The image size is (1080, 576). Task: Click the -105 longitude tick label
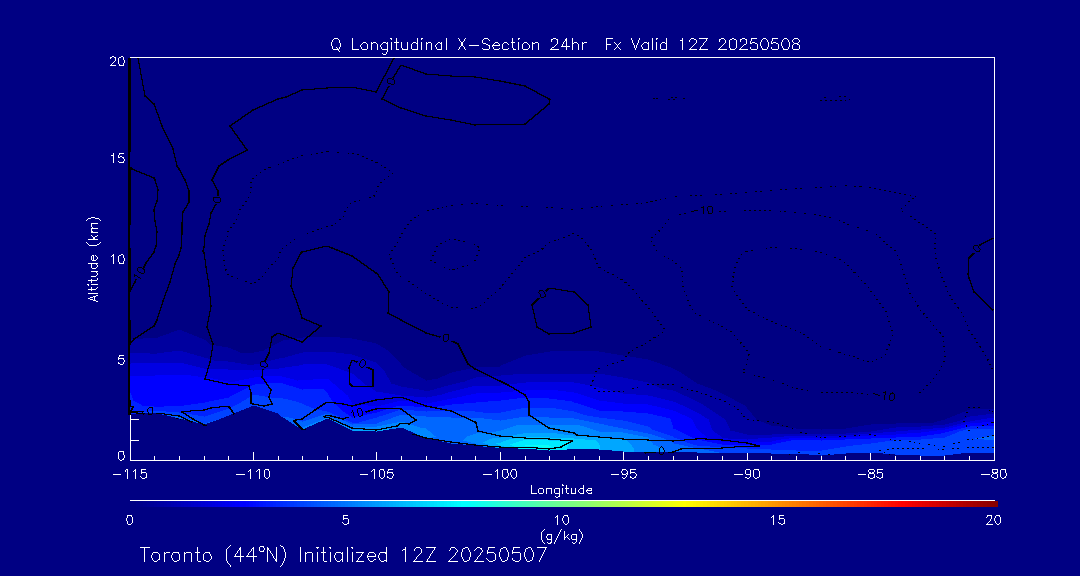pyautogui.click(x=377, y=474)
